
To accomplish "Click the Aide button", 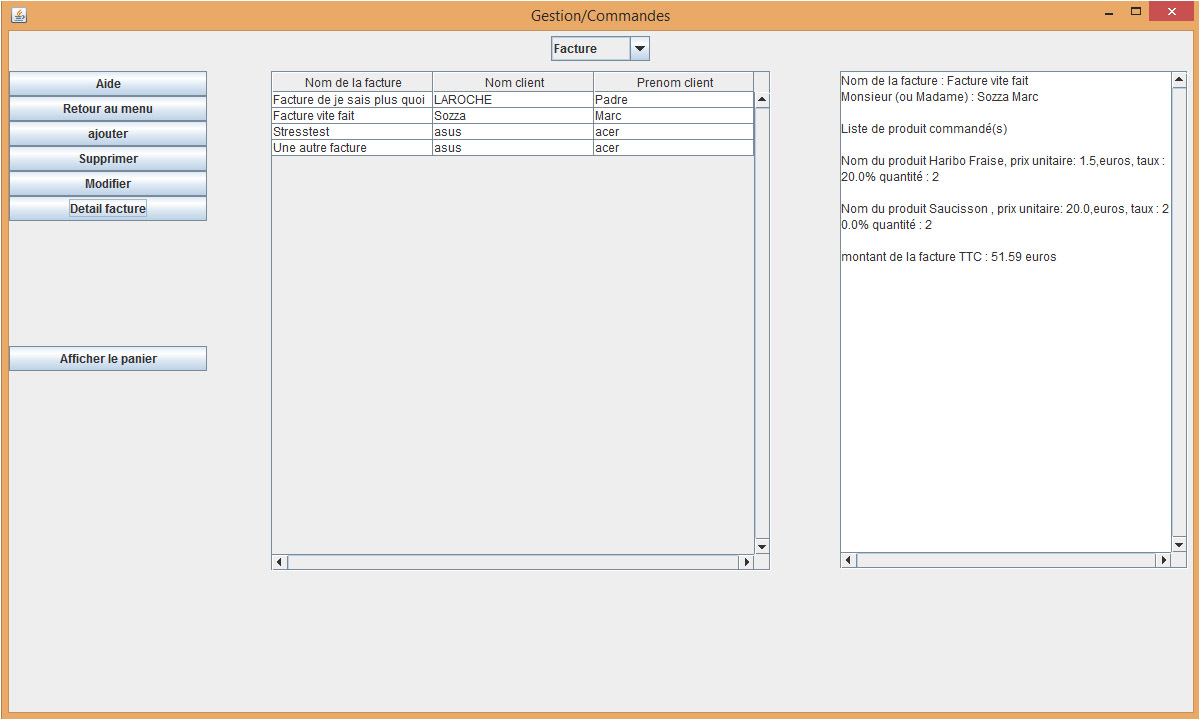I will point(108,84).
